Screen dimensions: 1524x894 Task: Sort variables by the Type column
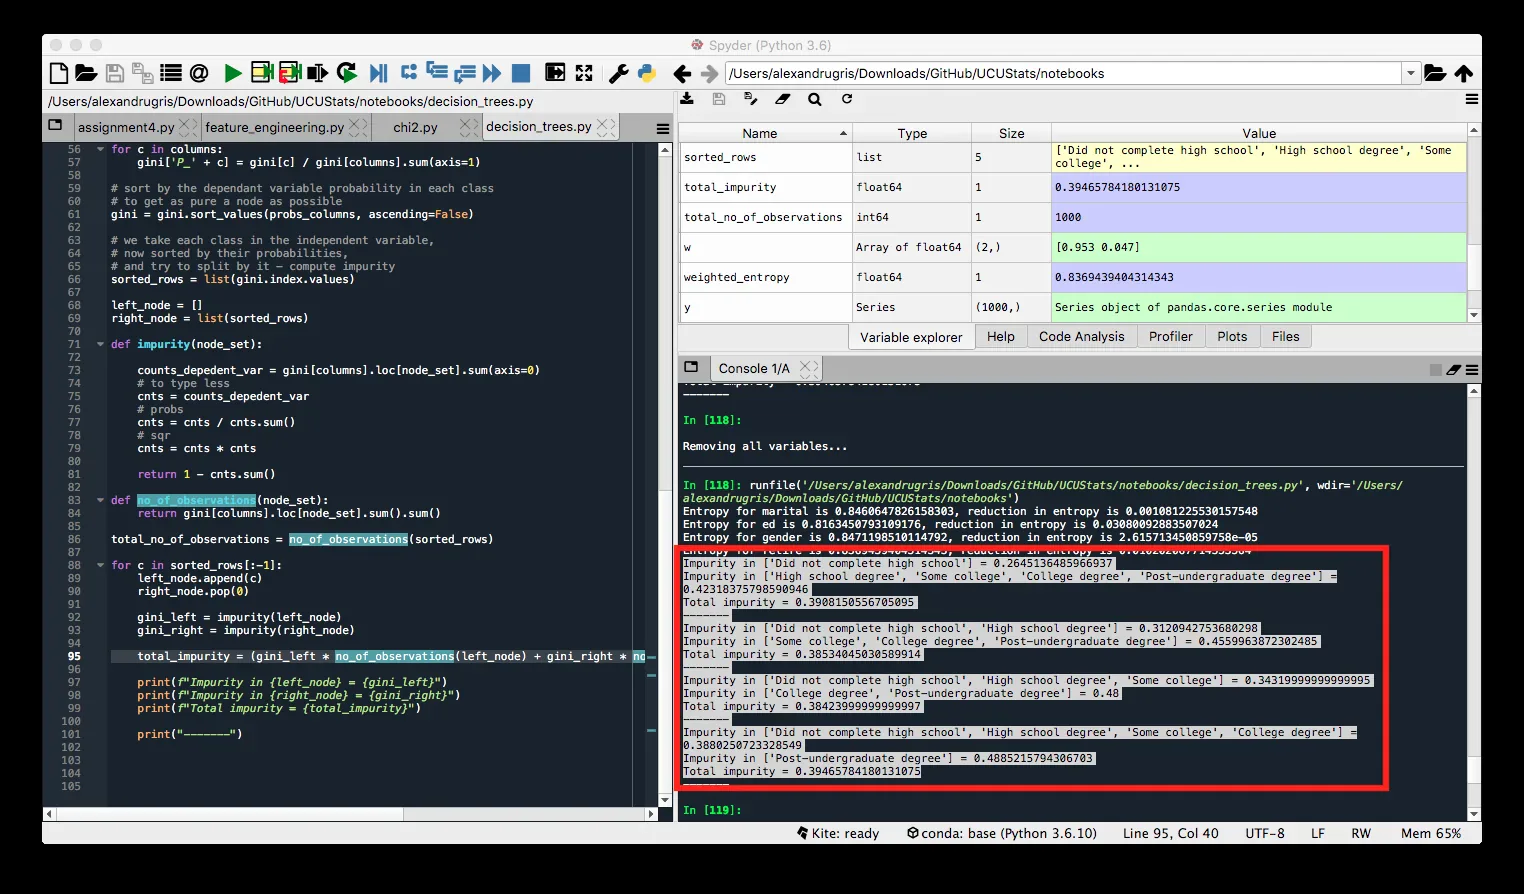pos(912,133)
